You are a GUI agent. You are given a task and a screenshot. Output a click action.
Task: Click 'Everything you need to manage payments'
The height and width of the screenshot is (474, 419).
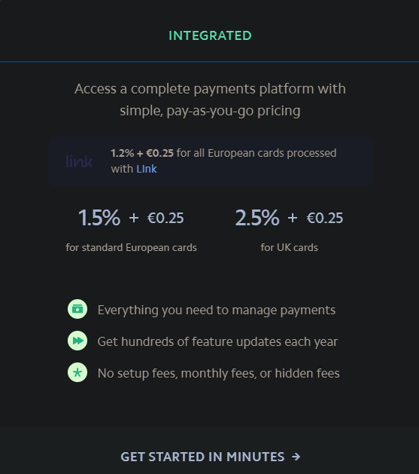click(216, 310)
